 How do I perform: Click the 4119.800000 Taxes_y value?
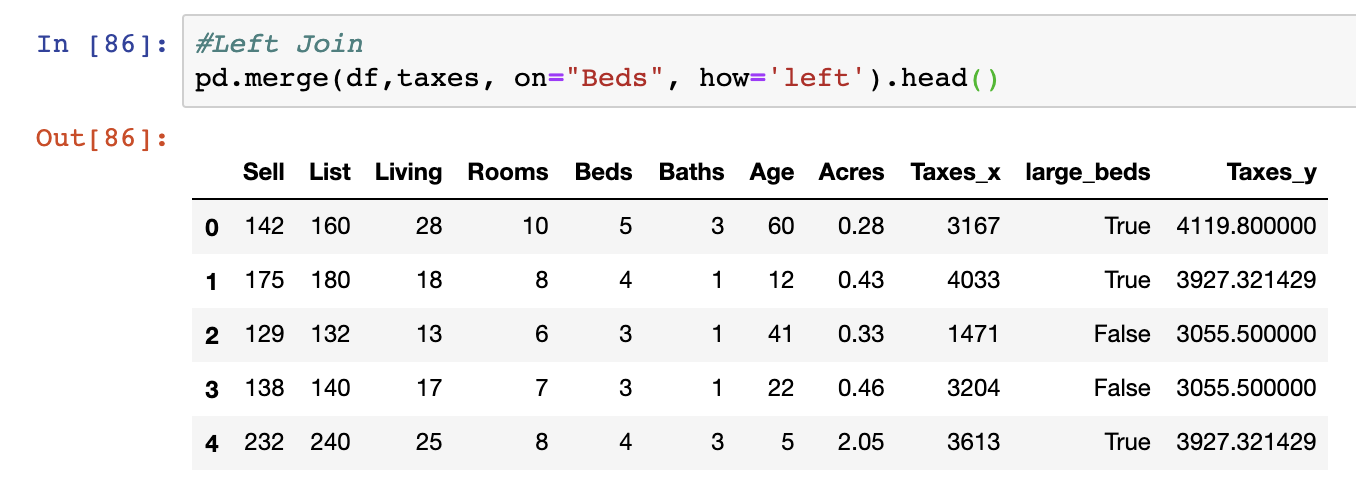pyautogui.click(x=1247, y=226)
